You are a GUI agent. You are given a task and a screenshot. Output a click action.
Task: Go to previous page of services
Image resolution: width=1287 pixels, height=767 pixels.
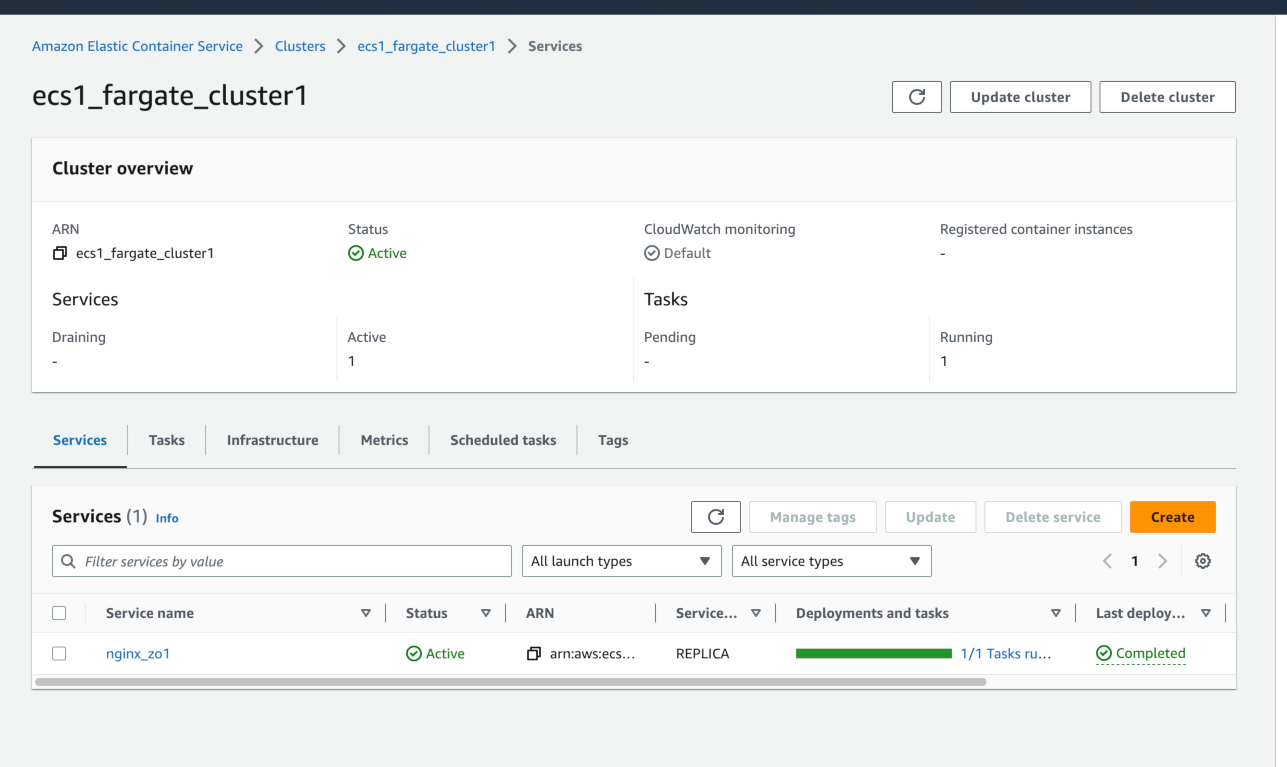[x=1107, y=562]
